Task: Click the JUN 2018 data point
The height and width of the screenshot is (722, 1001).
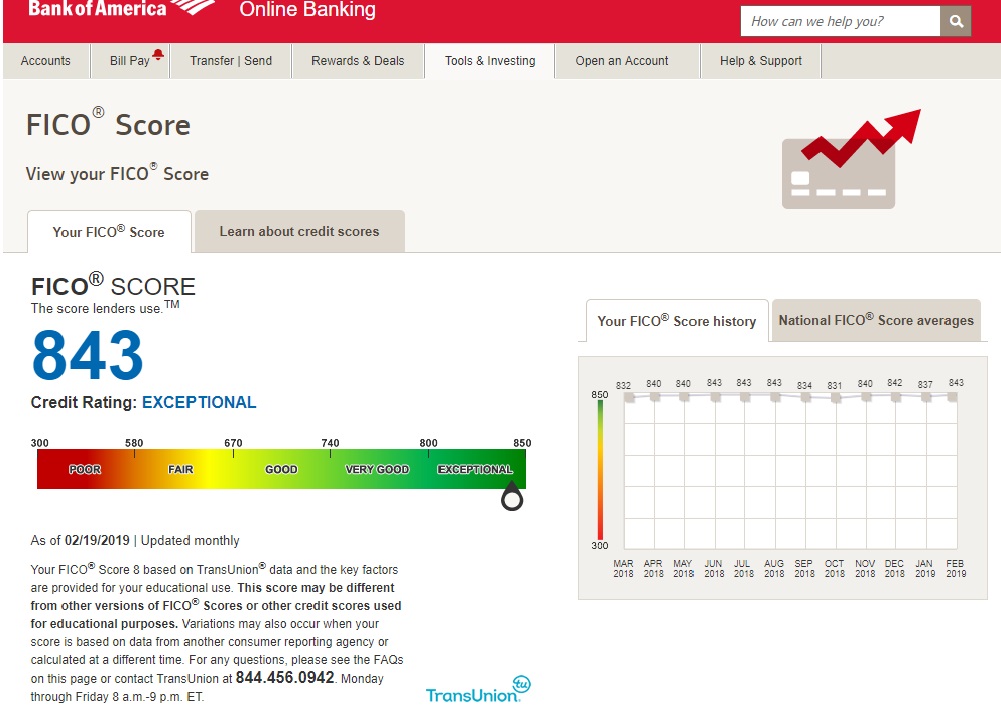Action: click(715, 396)
